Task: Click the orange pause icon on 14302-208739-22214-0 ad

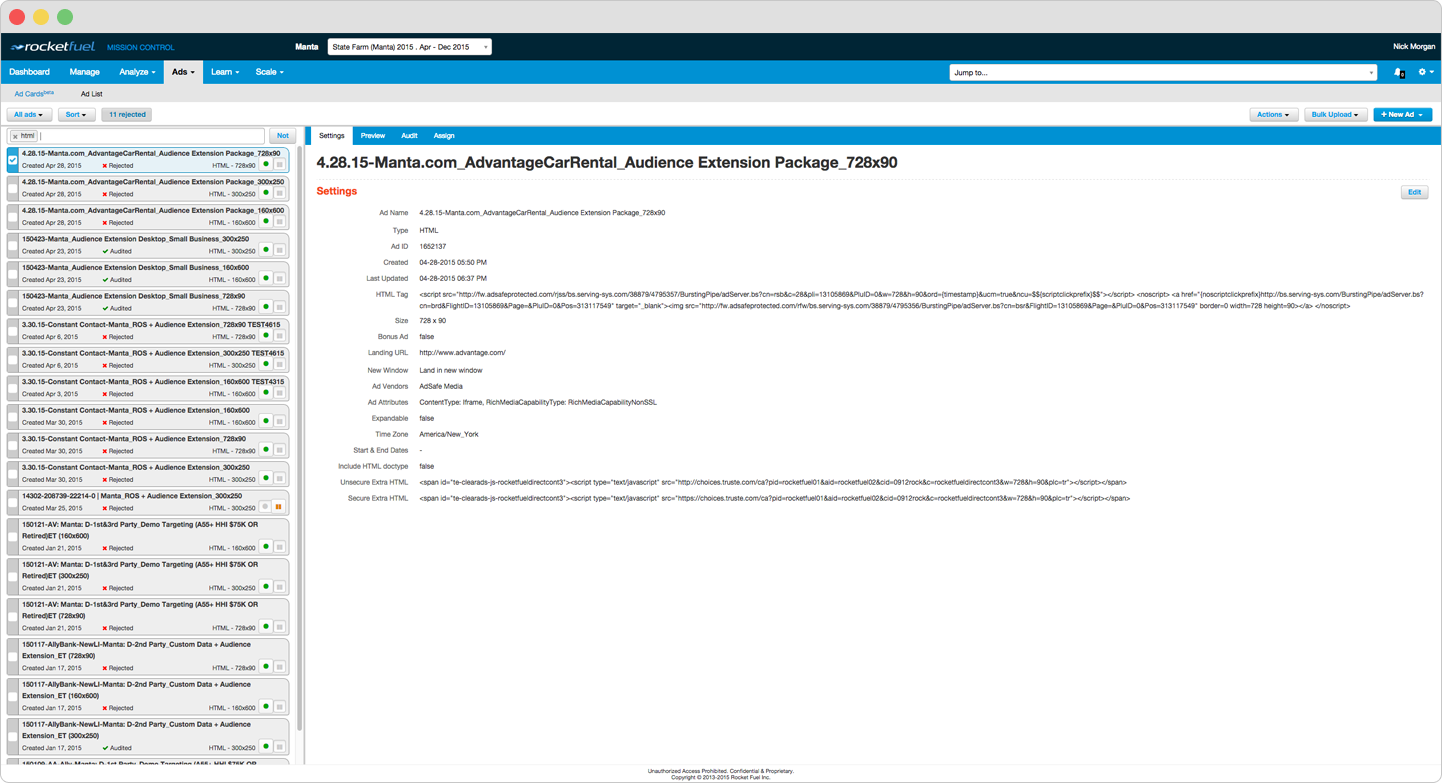Action: point(279,507)
